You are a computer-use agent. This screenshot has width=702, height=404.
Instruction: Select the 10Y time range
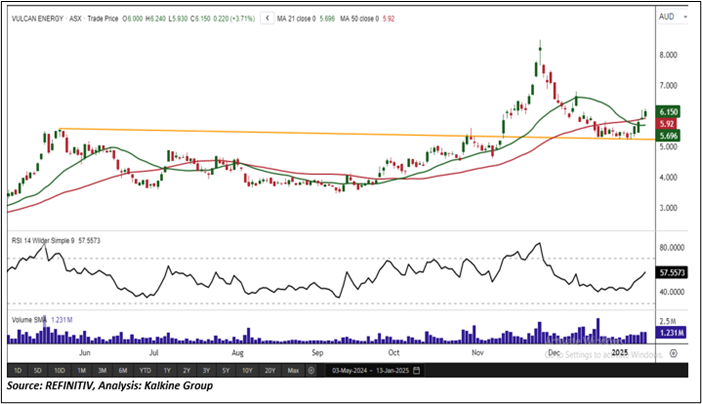(x=247, y=370)
